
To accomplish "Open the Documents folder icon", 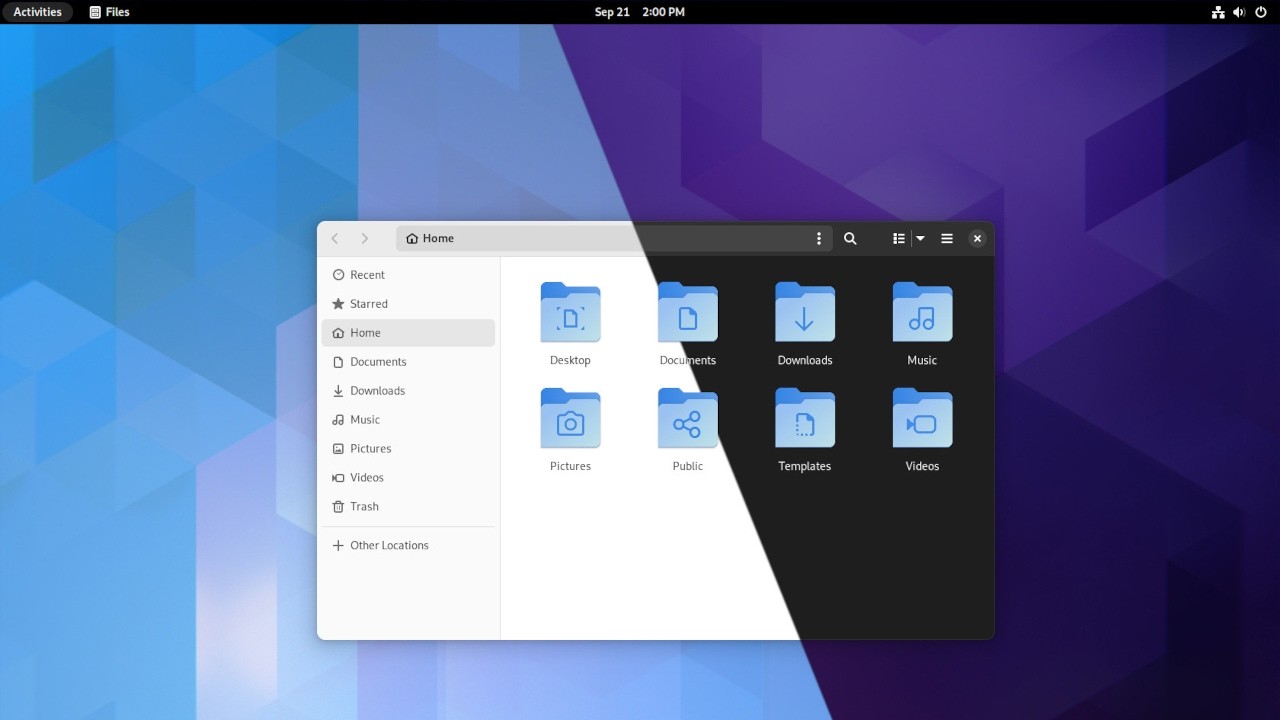I will pyautogui.click(x=688, y=312).
